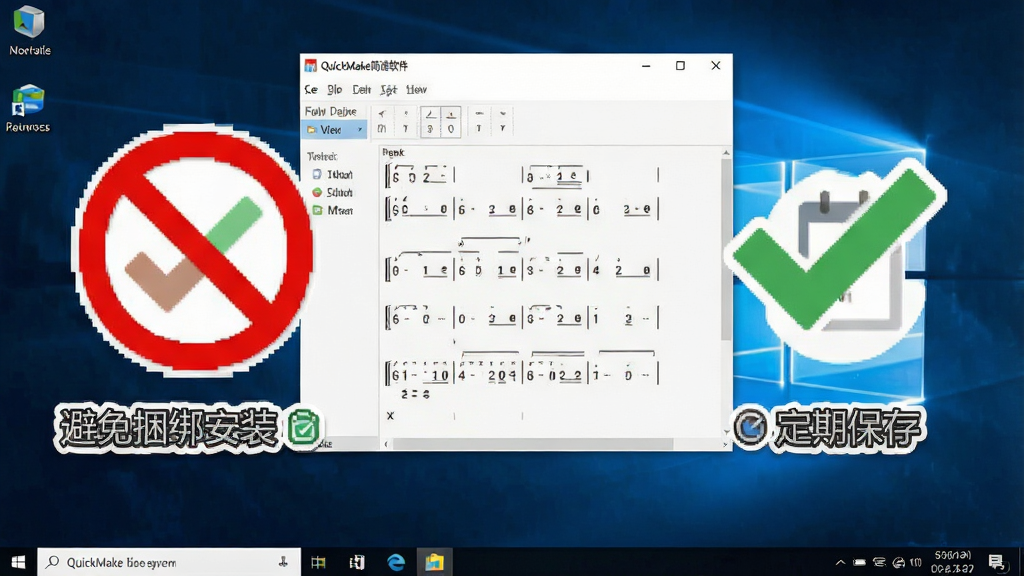Click the score's vertical scrollbar thumb
This screenshot has width=1024, height=576.
point(726,249)
